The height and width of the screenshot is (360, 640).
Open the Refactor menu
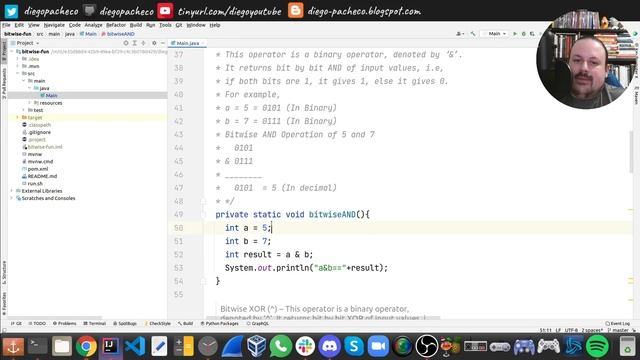(x=116, y=25)
